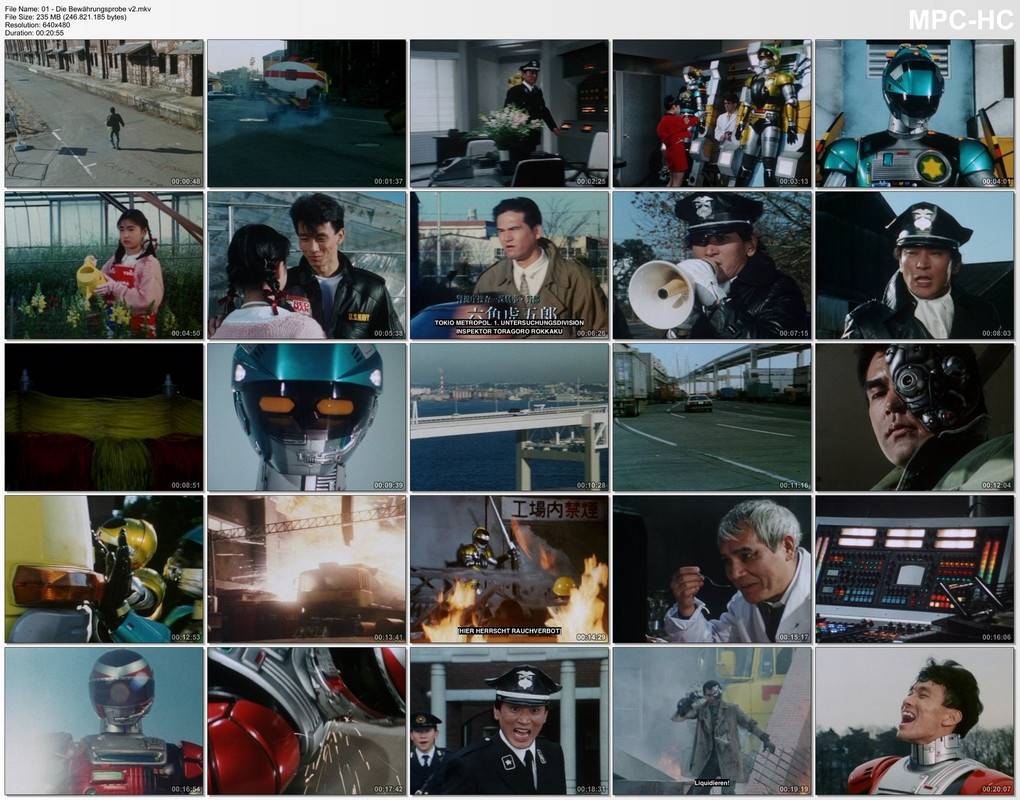Image resolution: width=1020 pixels, height=800 pixels.
Task: Open the 00:06:26 thumbnail of the inspector
Action: click(509, 265)
